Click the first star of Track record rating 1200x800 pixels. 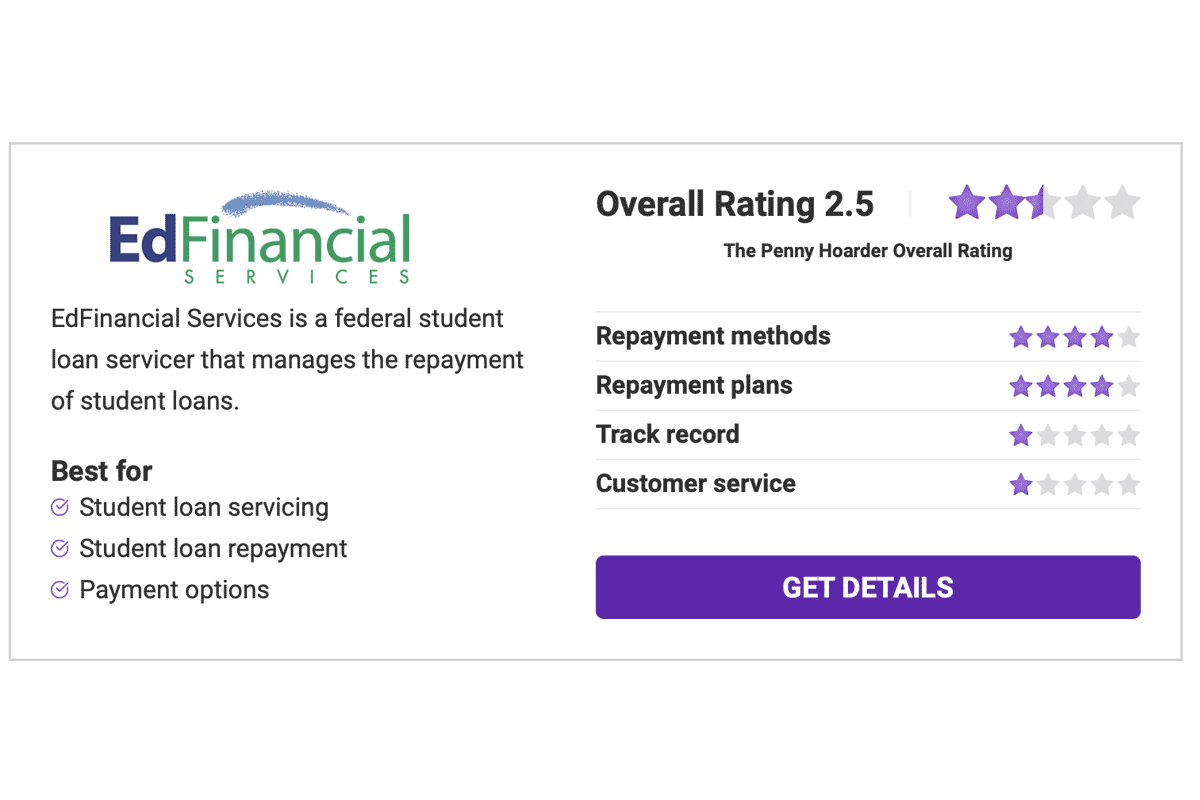(1021, 435)
